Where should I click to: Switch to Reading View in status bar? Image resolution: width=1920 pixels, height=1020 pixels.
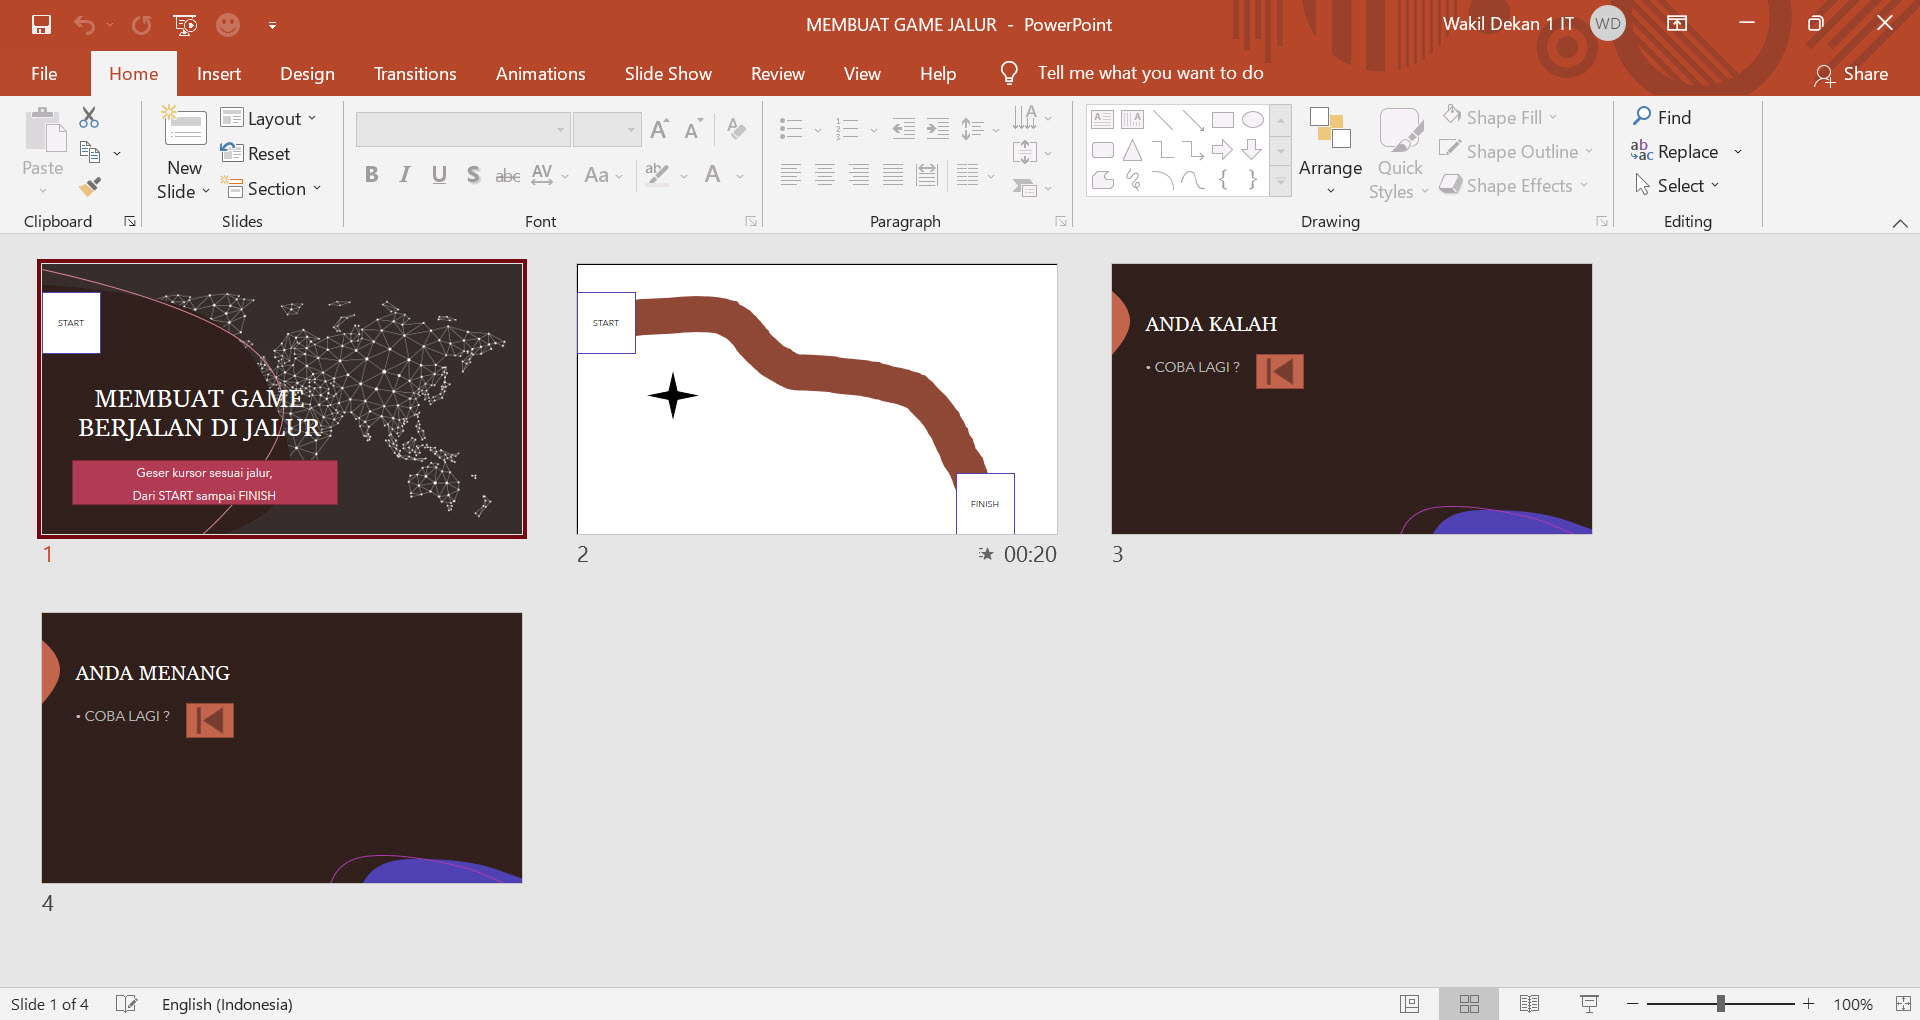1529,1004
